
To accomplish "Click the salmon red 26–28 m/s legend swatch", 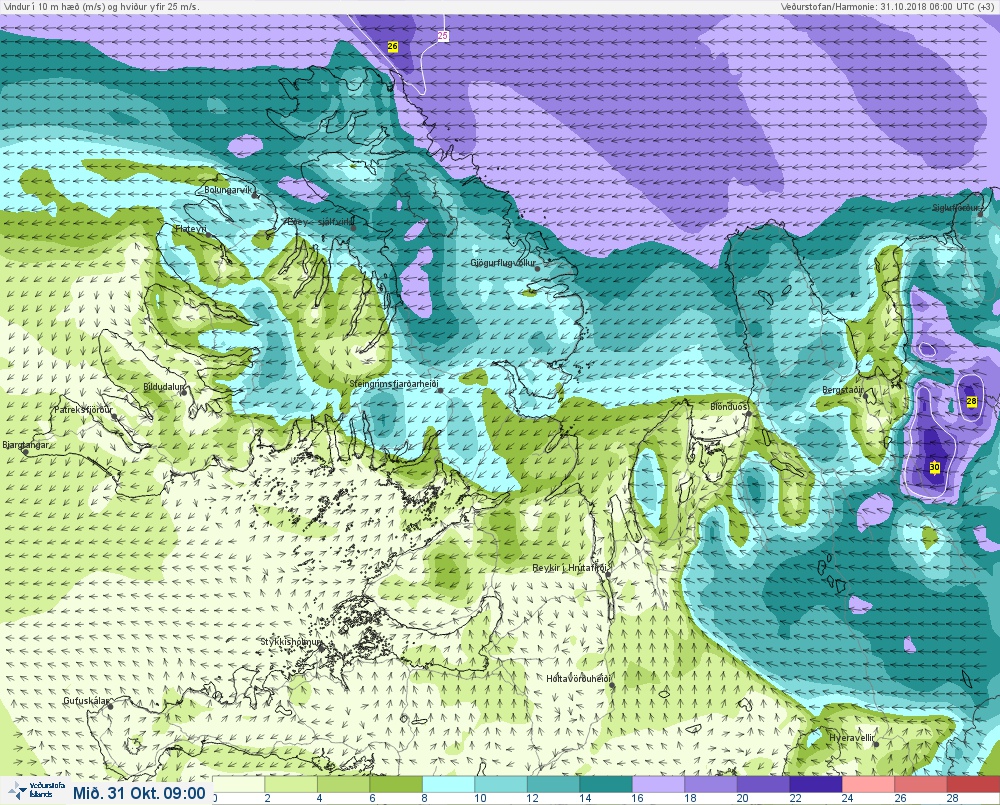I will point(921,784).
